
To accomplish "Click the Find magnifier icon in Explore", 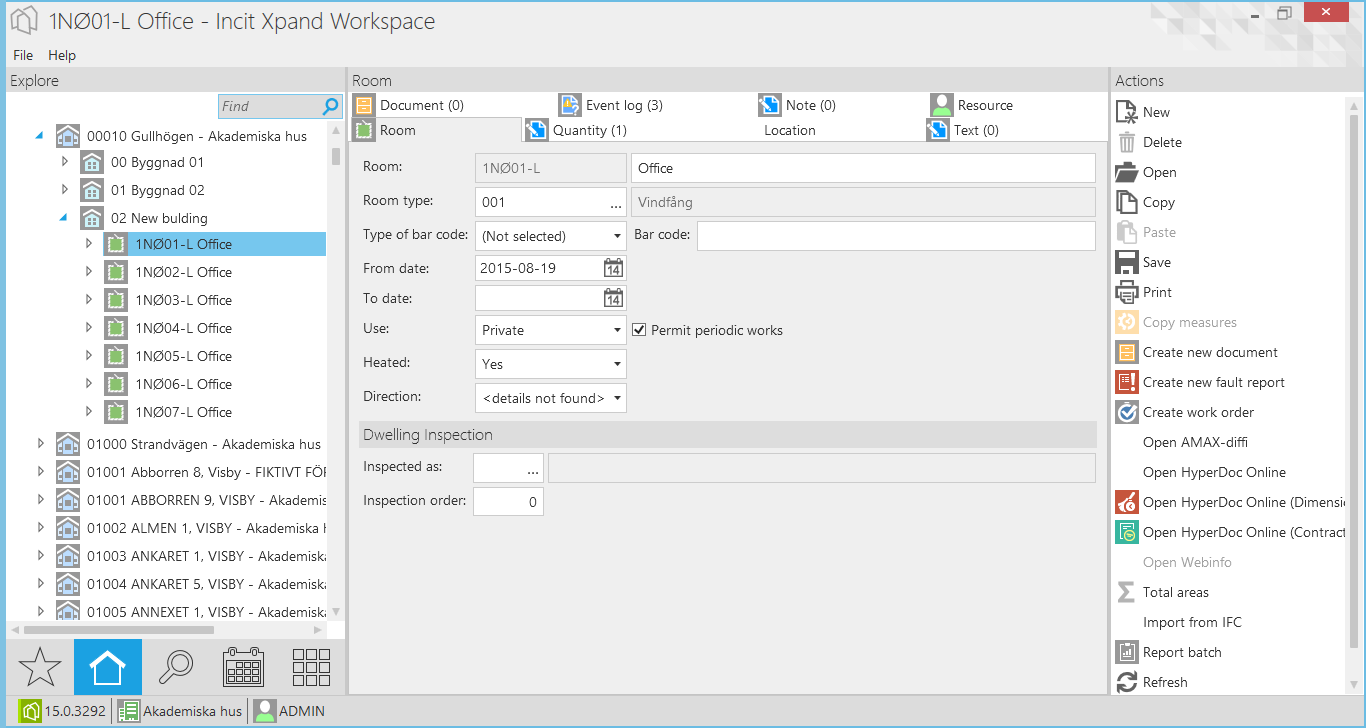I will coord(331,106).
